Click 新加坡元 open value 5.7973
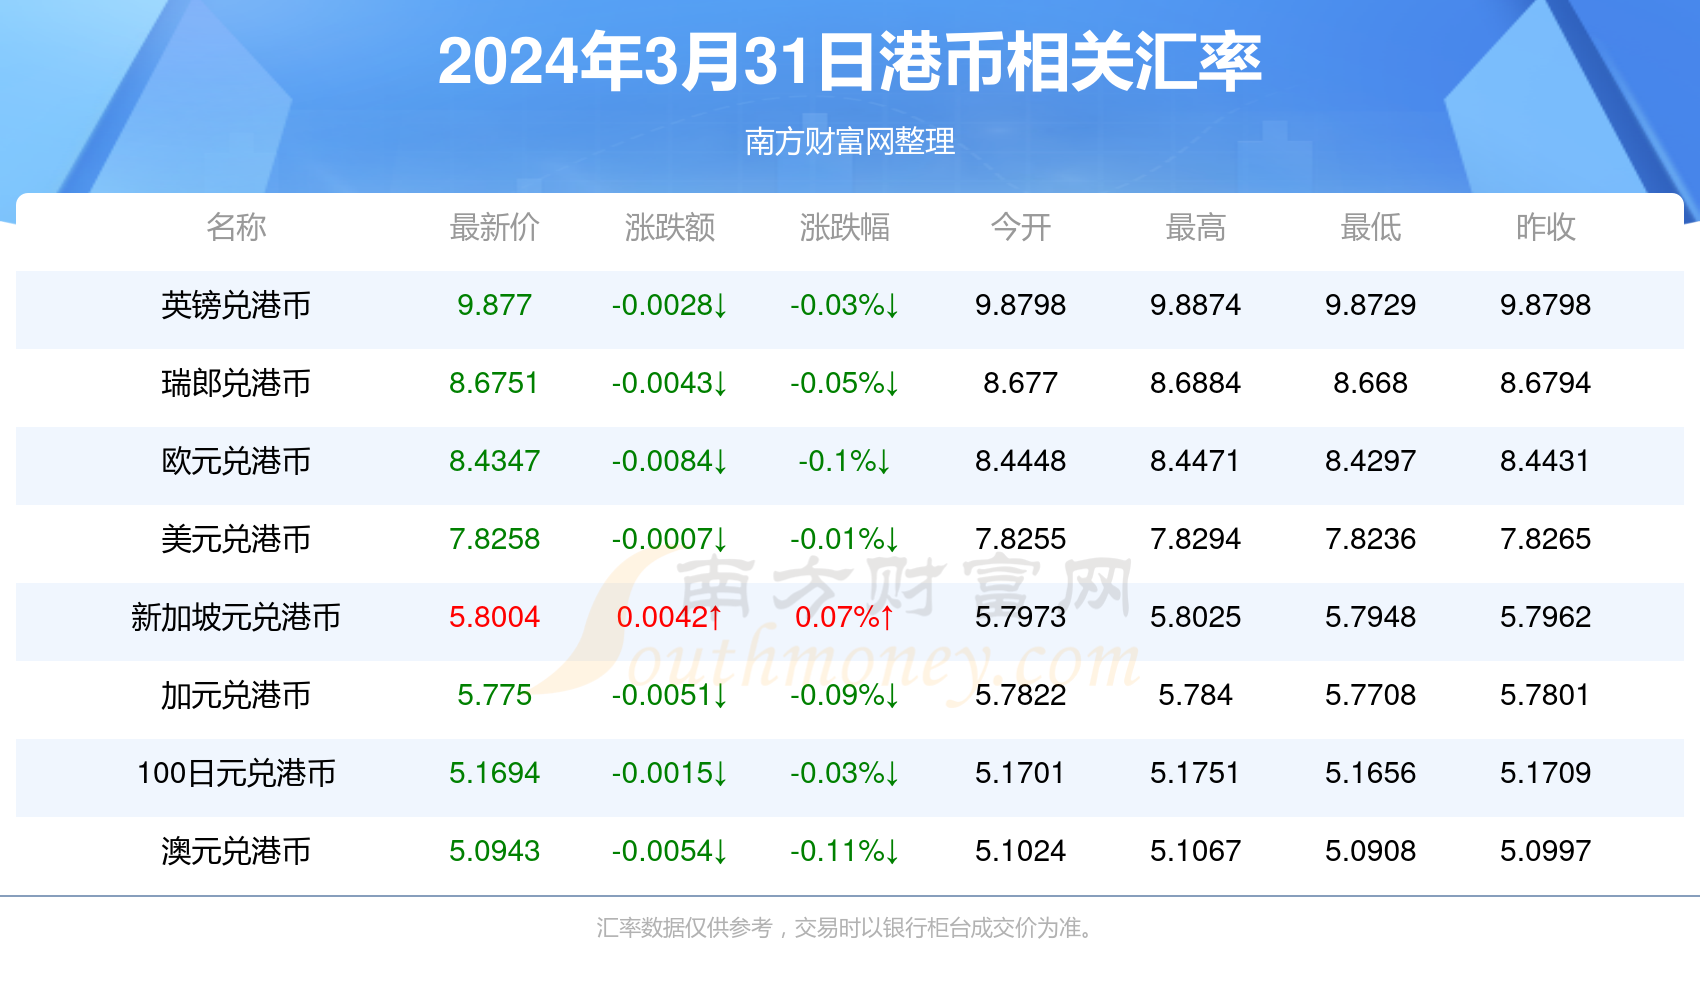The width and height of the screenshot is (1700, 1000). [x=1020, y=617]
